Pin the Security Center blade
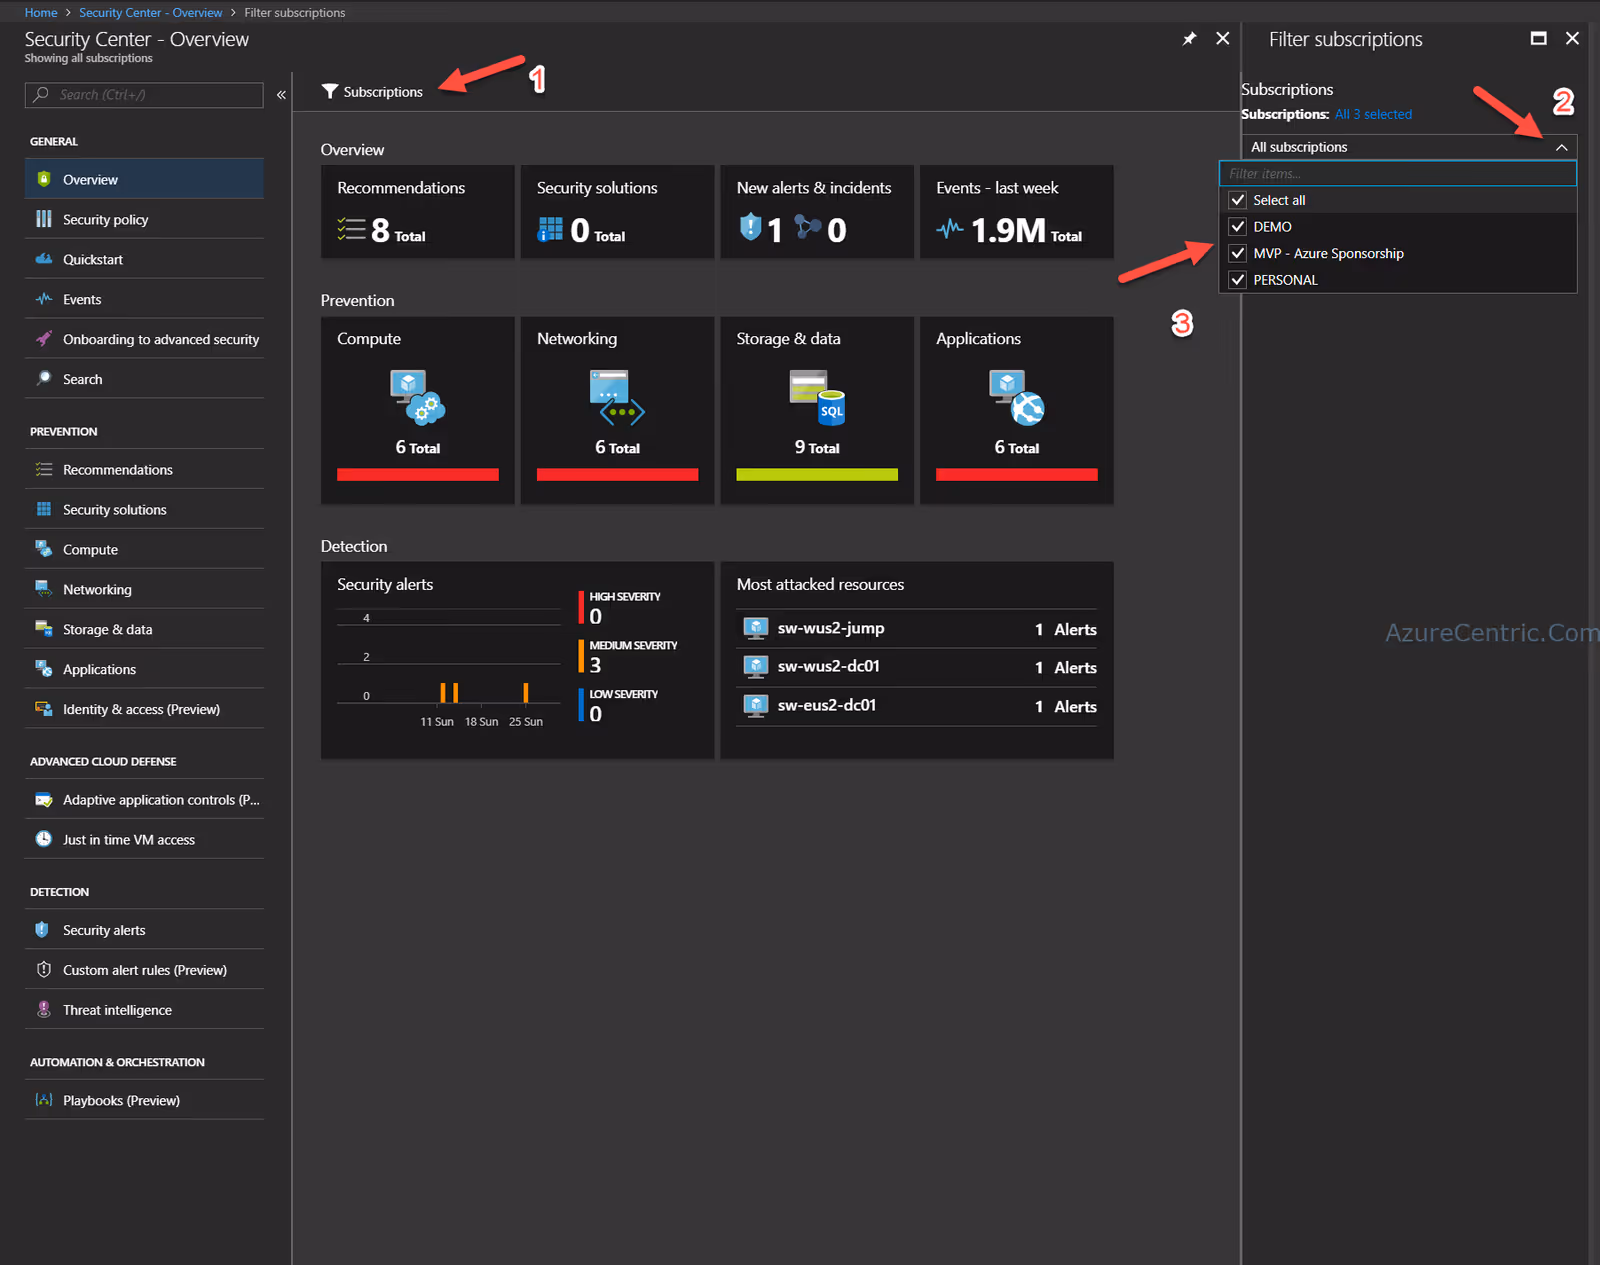Screen dimensions: 1600x1265 tap(1189, 39)
